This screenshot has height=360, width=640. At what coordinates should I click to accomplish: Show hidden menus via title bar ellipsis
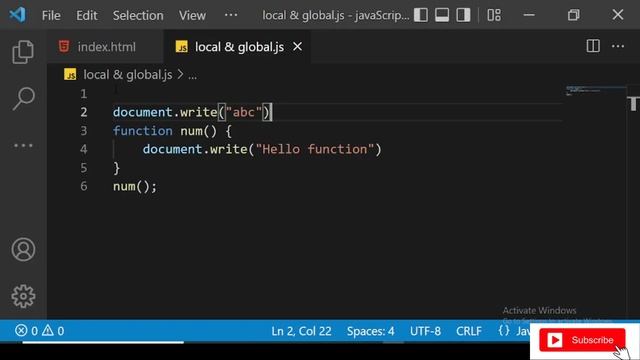pos(231,15)
